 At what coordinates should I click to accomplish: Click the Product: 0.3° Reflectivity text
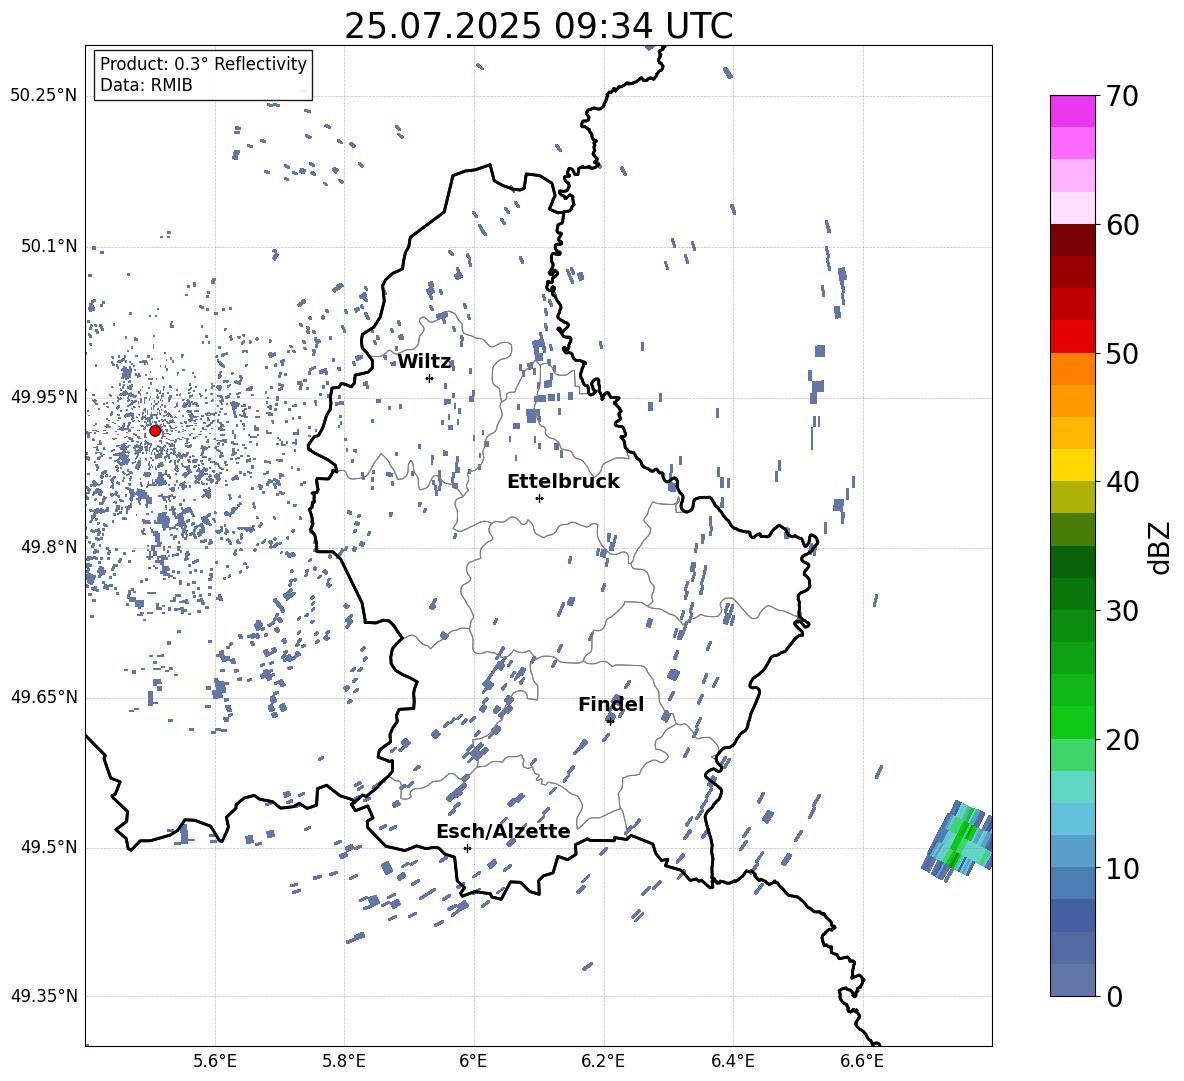click(x=203, y=63)
